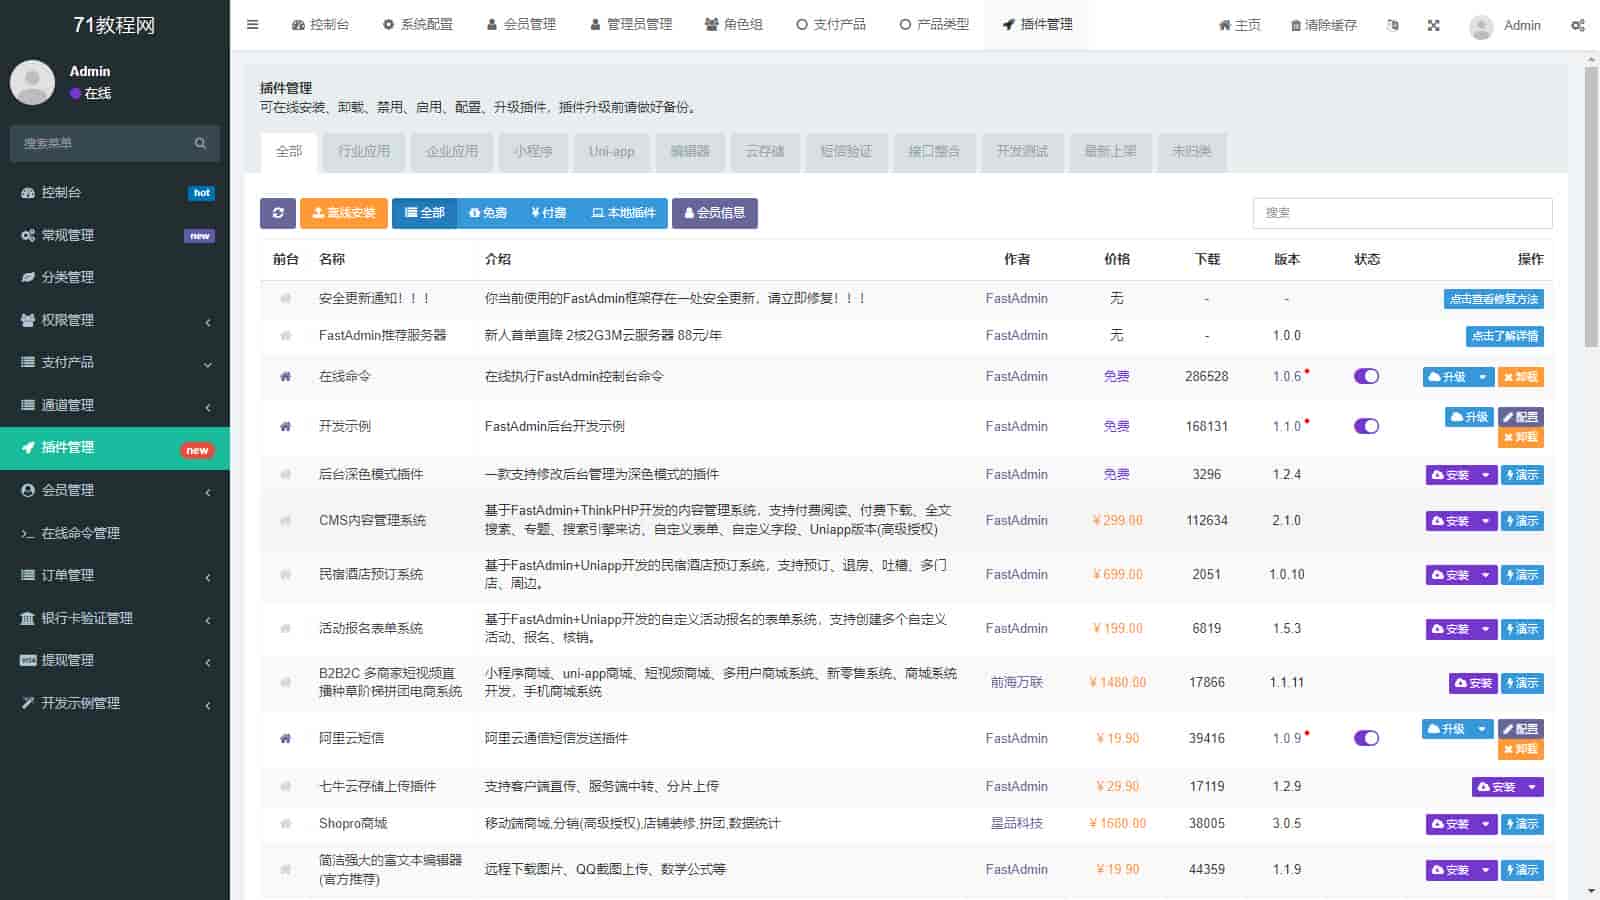Click the refresh icon button

click(x=278, y=213)
